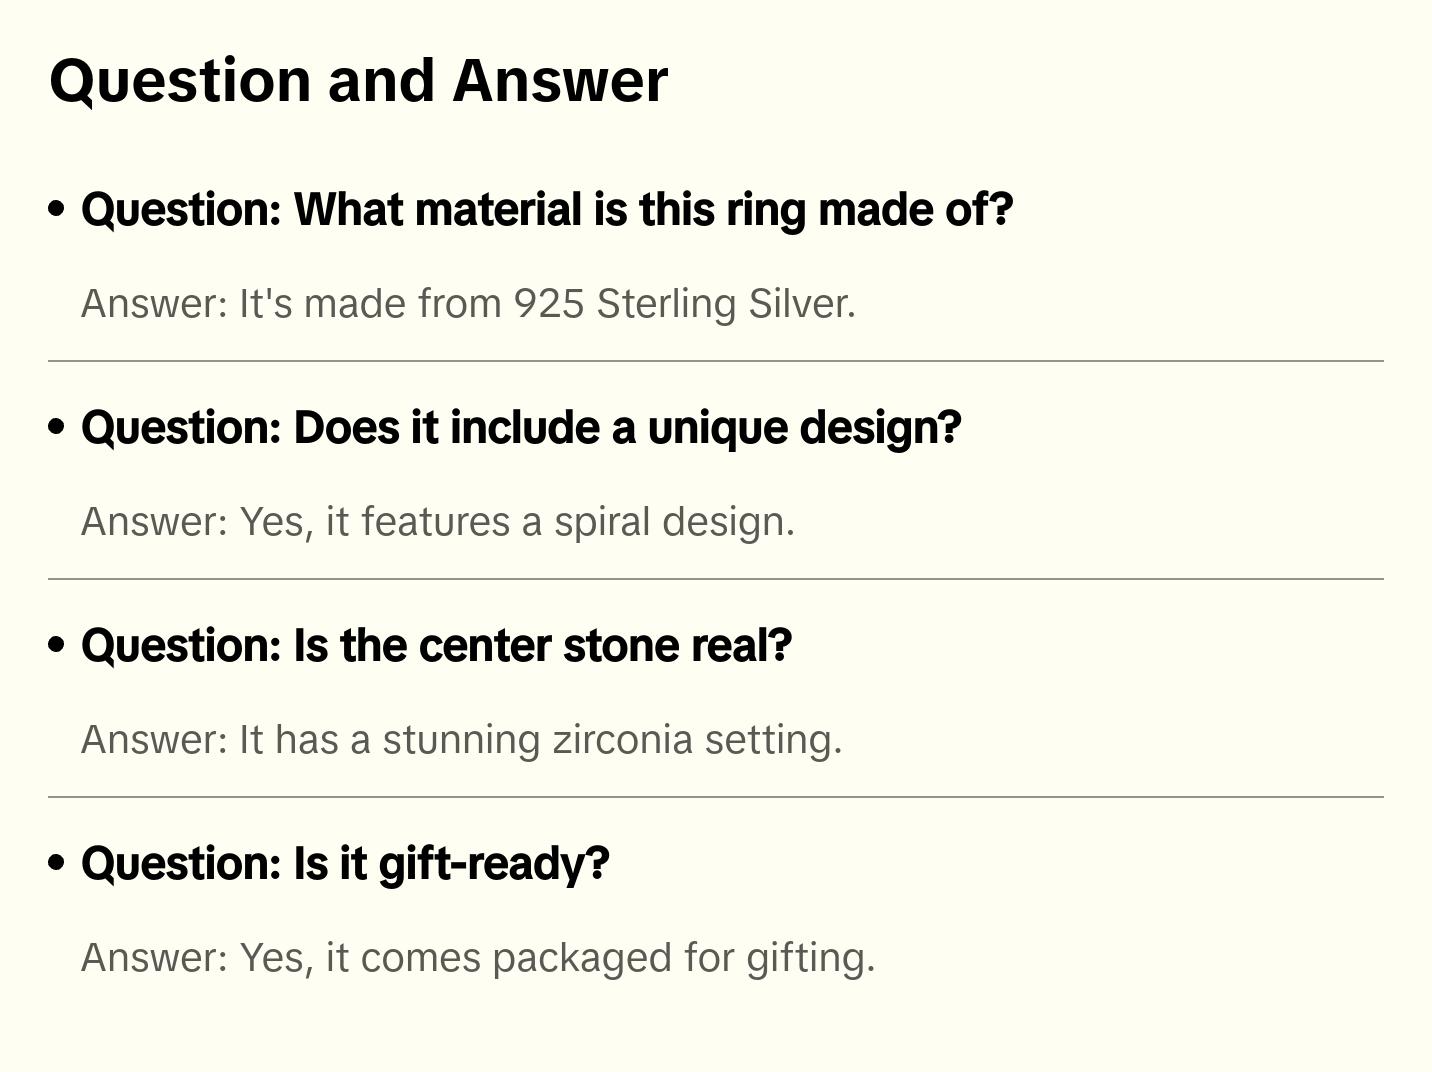
Task: Click bullet beside the center stone question
Action: (x=57, y=645)
